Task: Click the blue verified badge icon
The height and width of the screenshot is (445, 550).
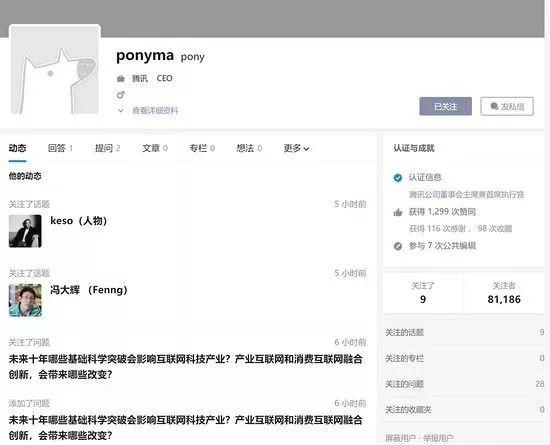Action: (x=397, y=178)
